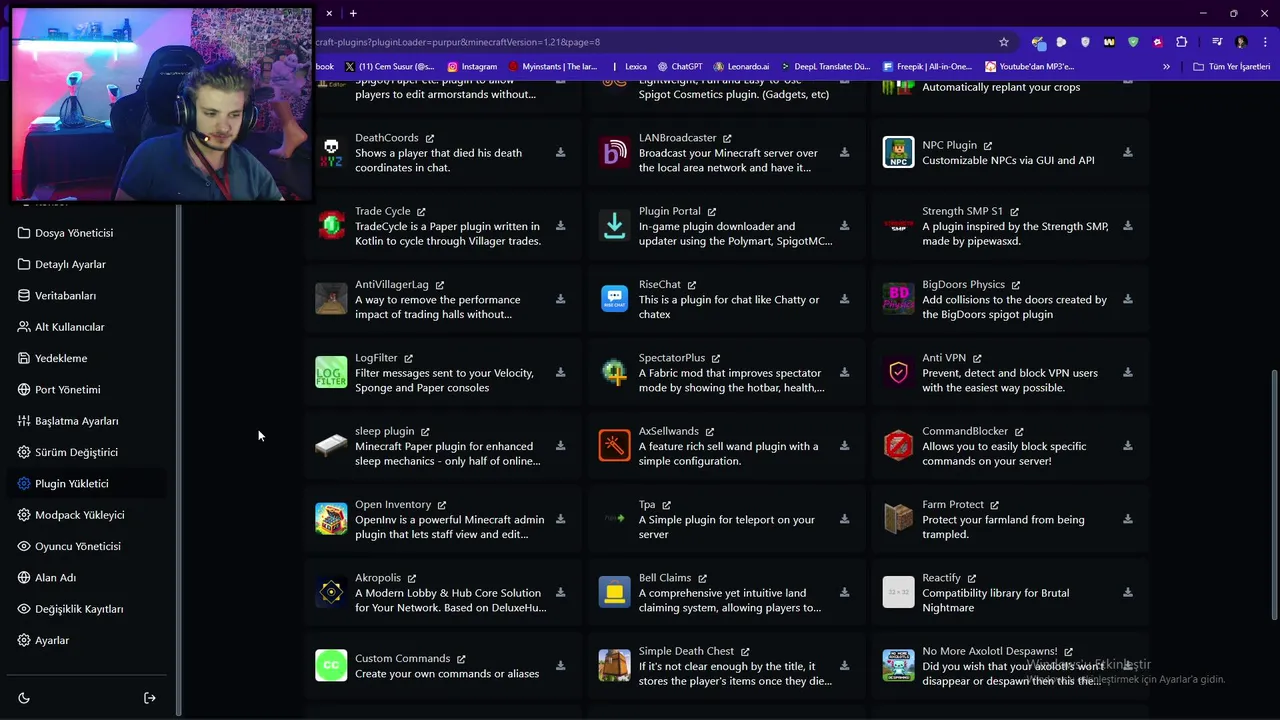Download the RiseChat plugin

tap(844, 299)
